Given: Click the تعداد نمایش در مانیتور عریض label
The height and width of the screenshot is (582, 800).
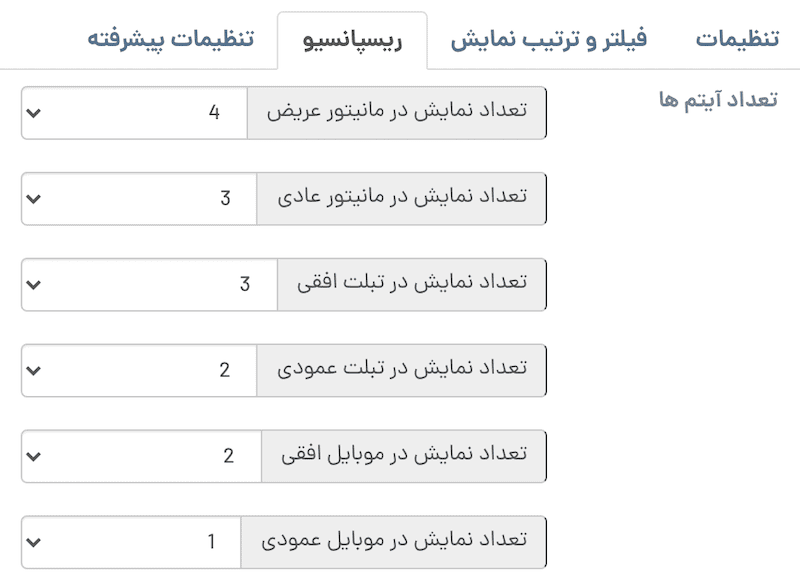Looking at the screenshot, I should pyautogui.click(x=396, y=112).
